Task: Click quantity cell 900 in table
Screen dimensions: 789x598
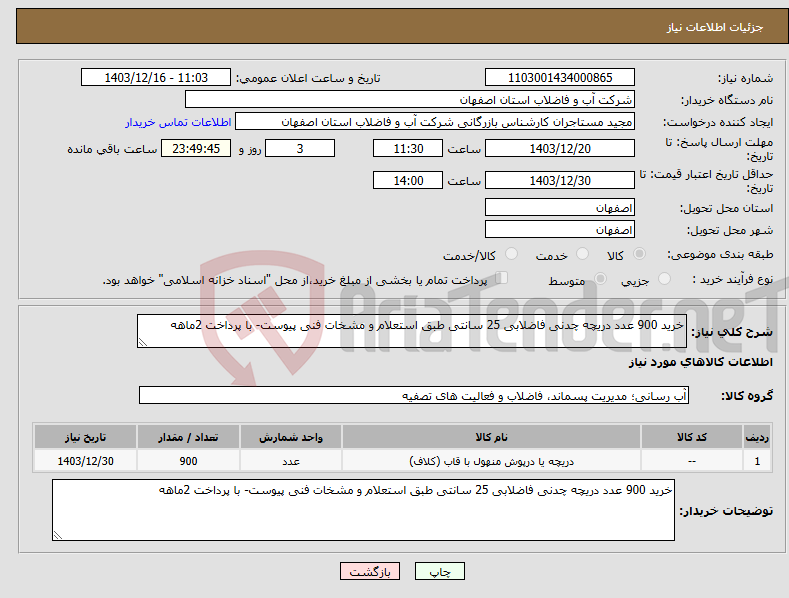Action: 188,461
